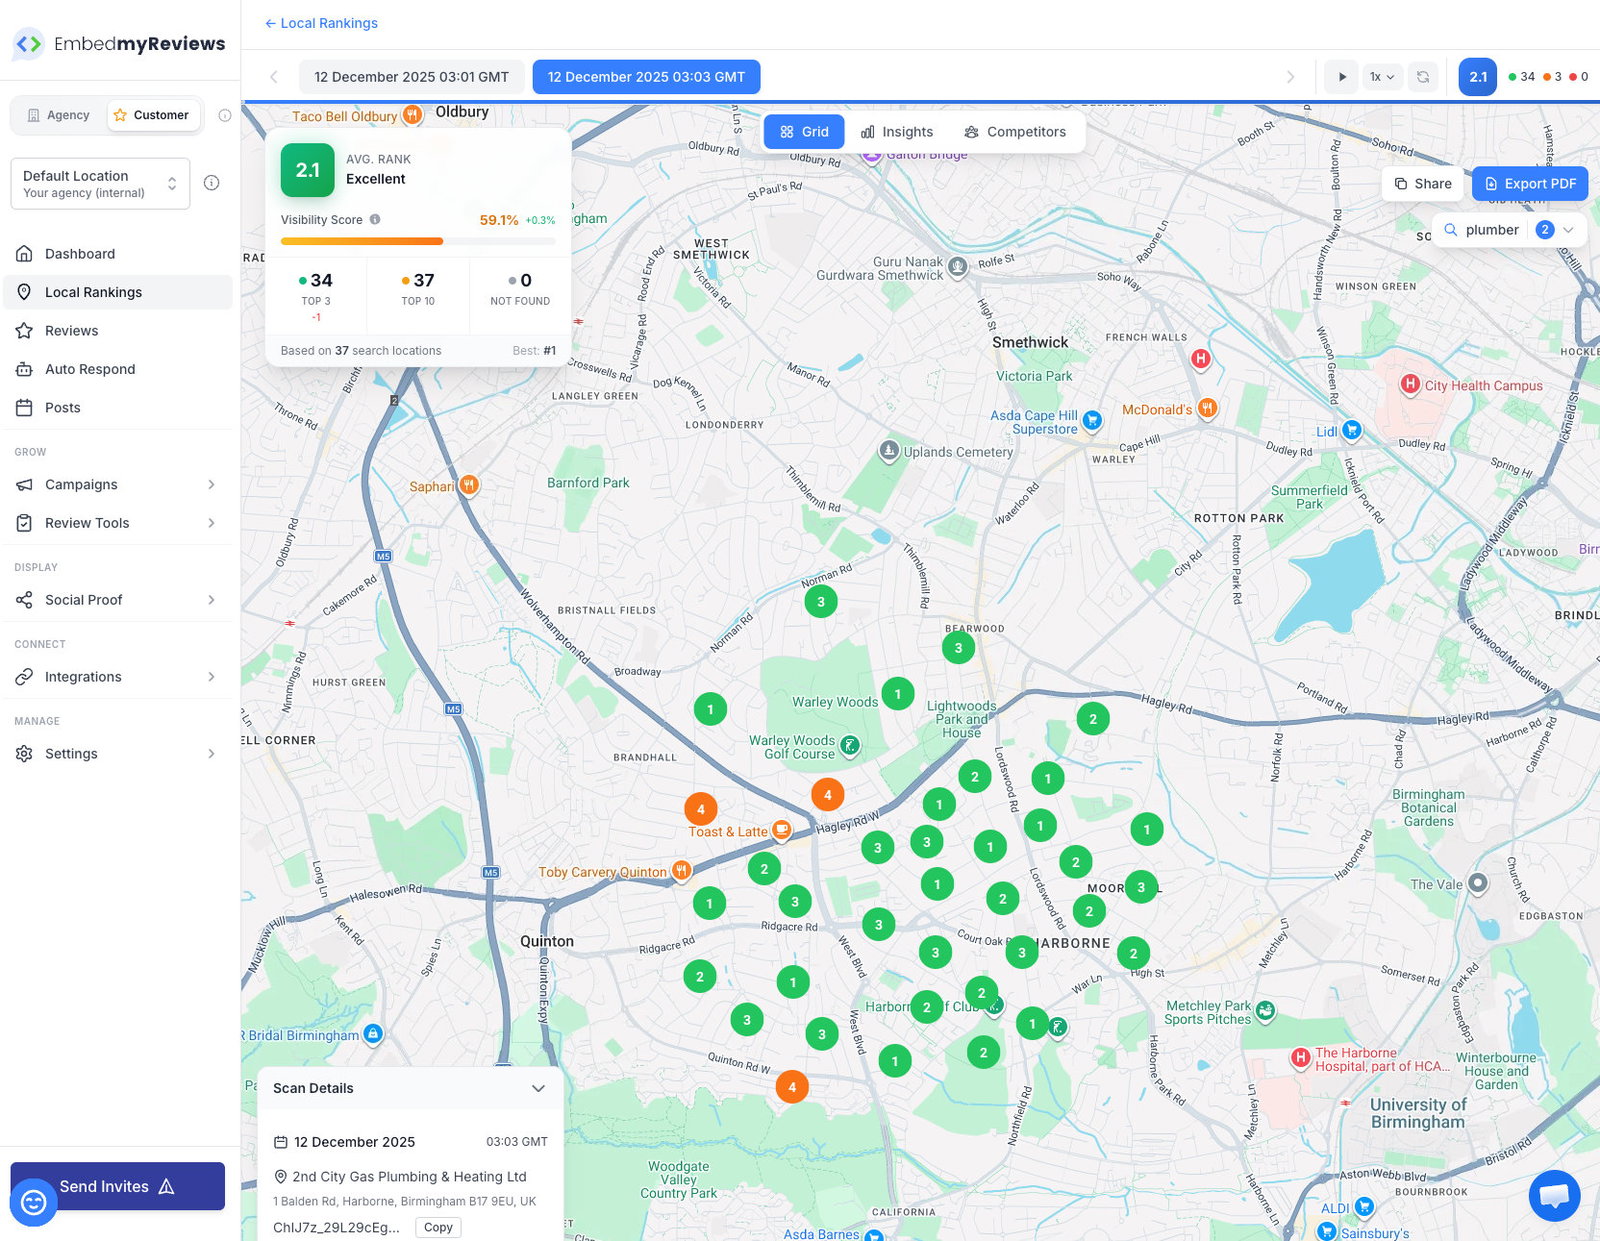Screen dimensions: 1600x1241
Task: Select the 03:01 GMT scan tab
Action: click(411, 77)
